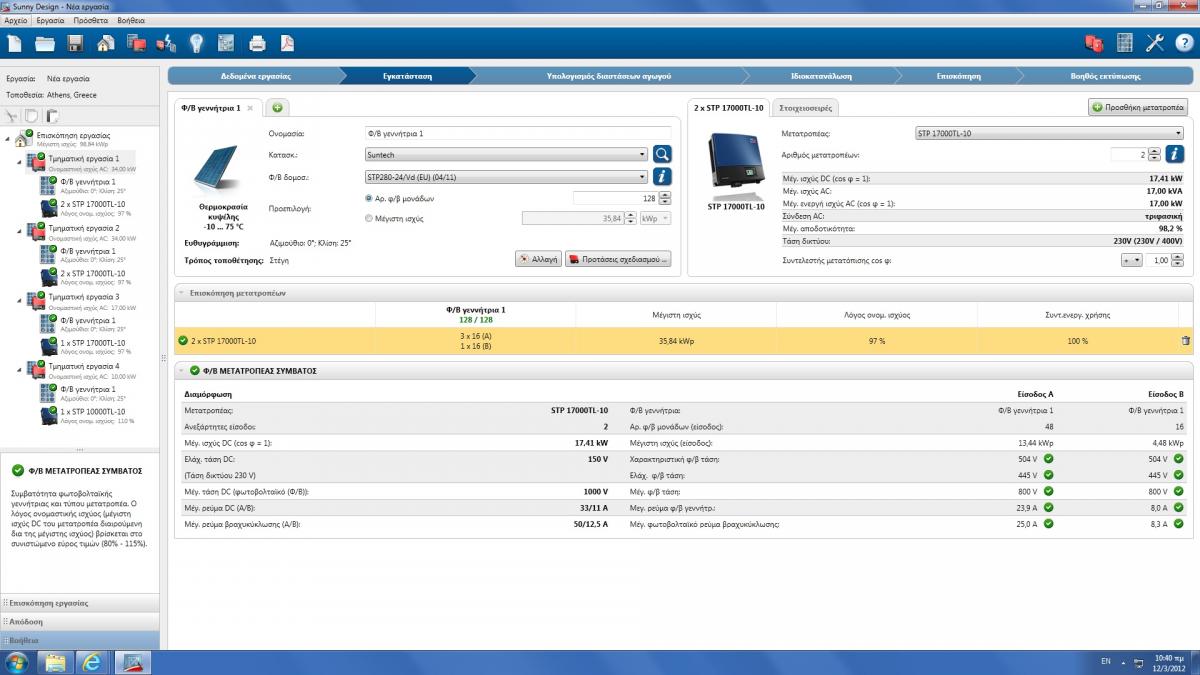
Task: Open settings with the wrench tools icon
Action: click(x=1155, y=43)
